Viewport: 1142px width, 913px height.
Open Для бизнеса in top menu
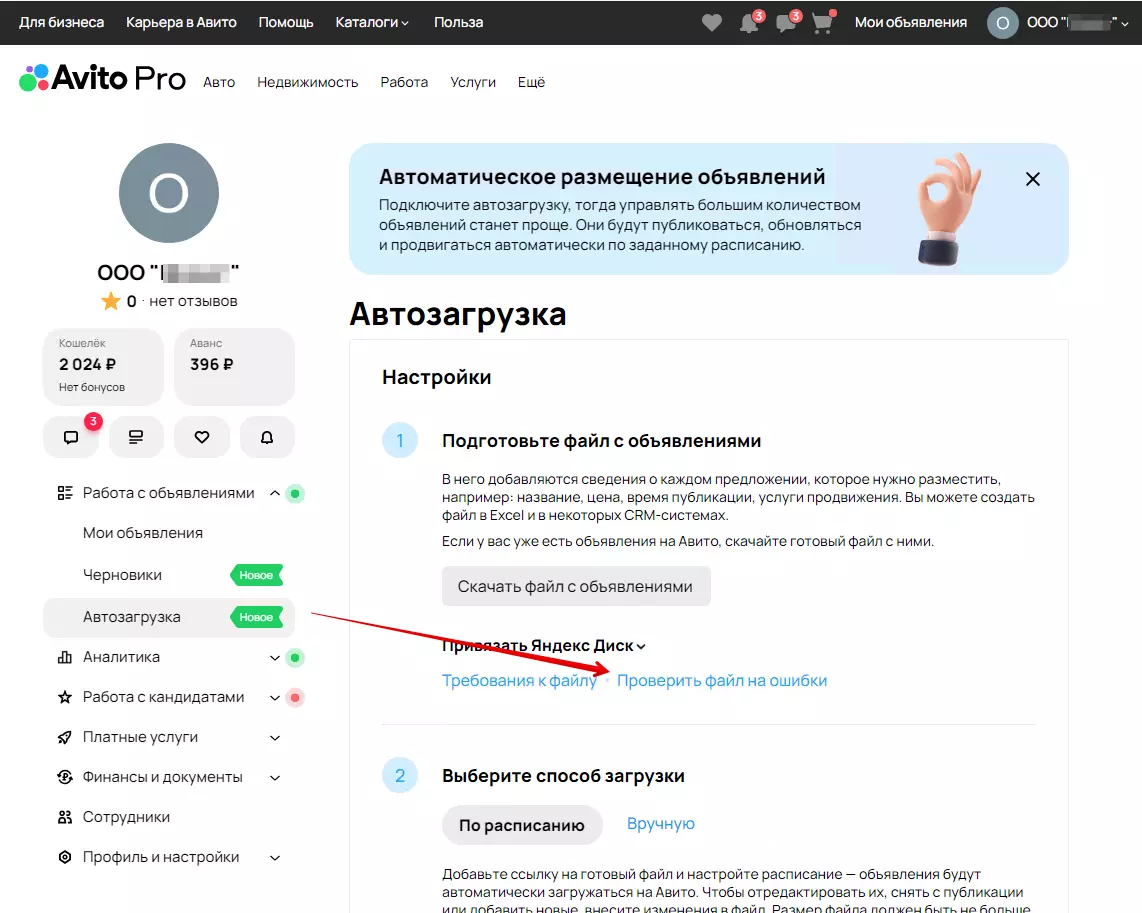click(x=61, y=23)
